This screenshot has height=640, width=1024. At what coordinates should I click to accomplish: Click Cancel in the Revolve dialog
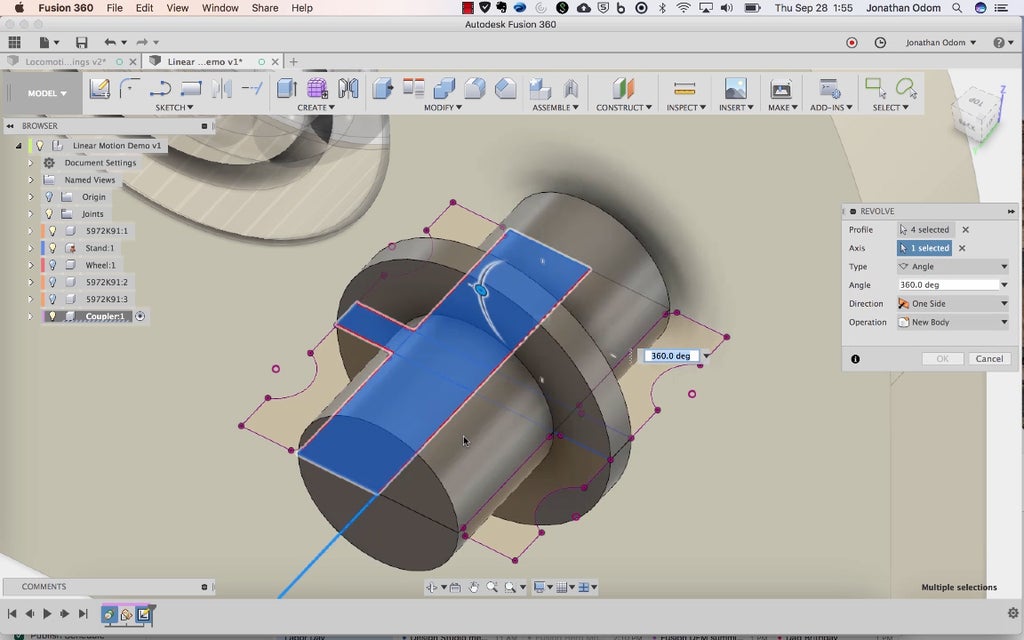click(x=988, y=359)
